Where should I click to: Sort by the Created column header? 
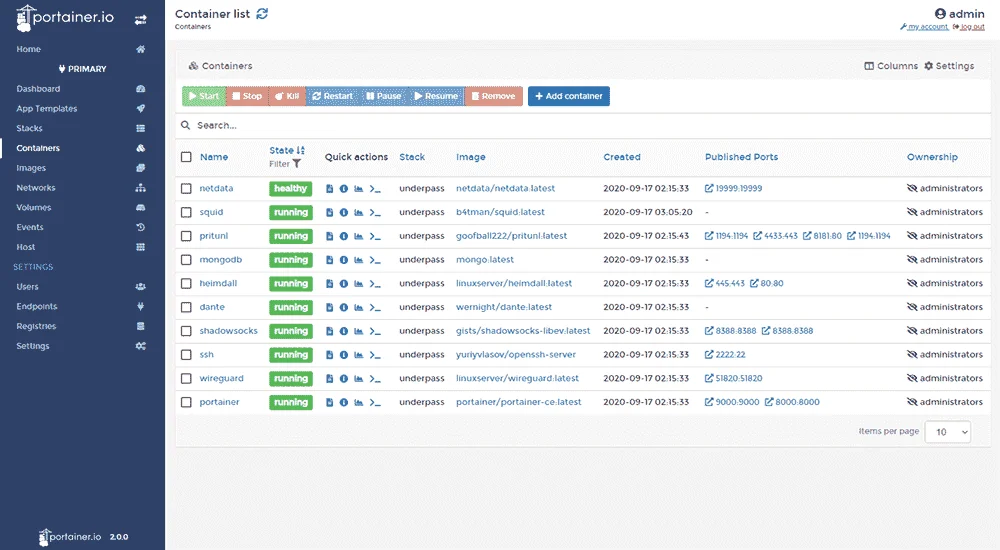(622, 157)
